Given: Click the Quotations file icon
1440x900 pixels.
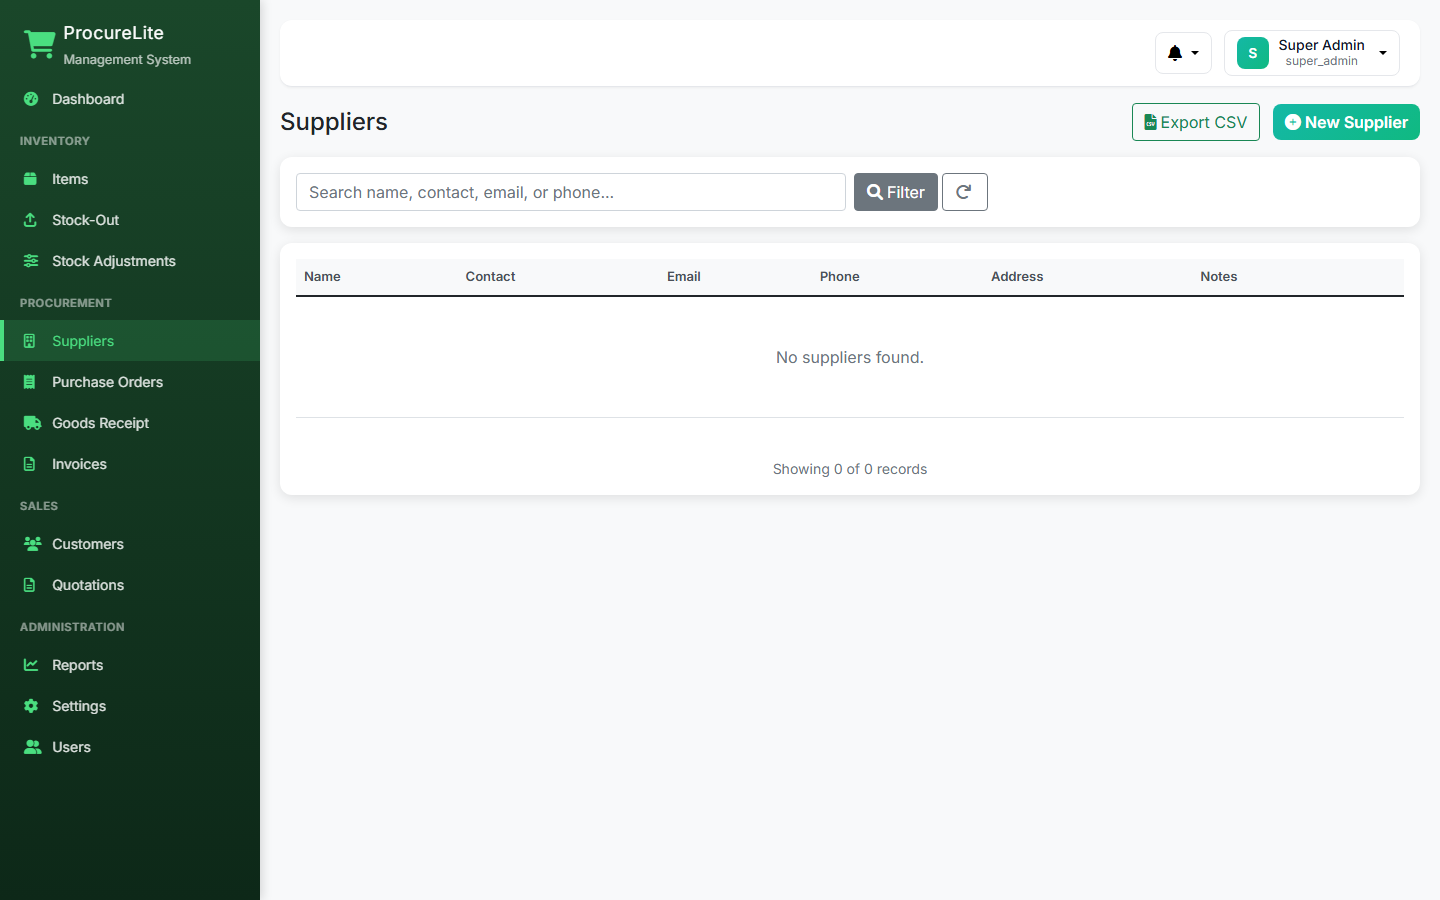Looking at the screenshot, I should click(x=30, y=585).
